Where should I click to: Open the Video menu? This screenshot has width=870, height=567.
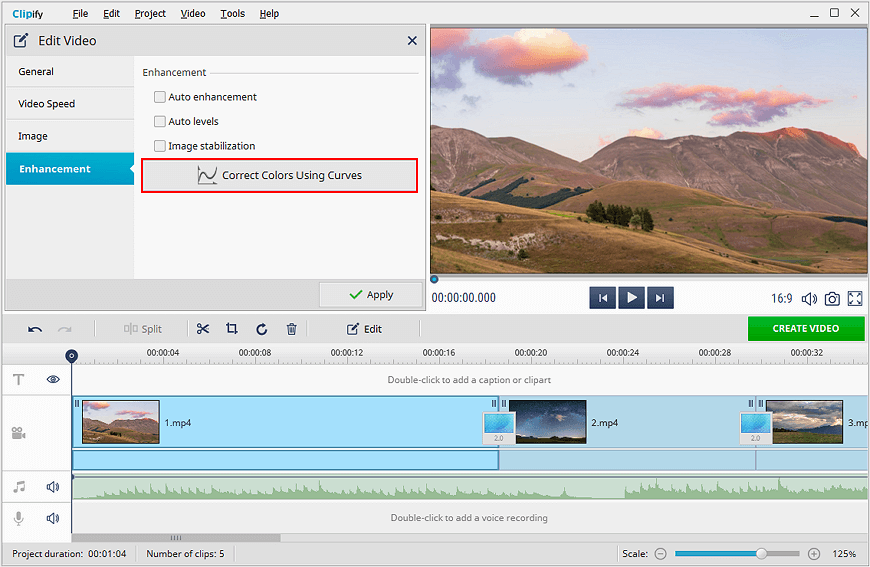(x=193, y=13)
